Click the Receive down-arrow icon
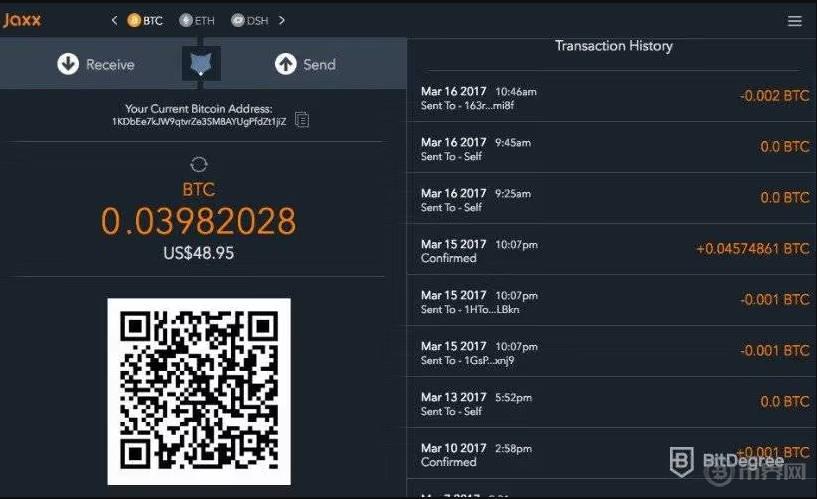Screen dimensions: 817x499 point(68,64)
